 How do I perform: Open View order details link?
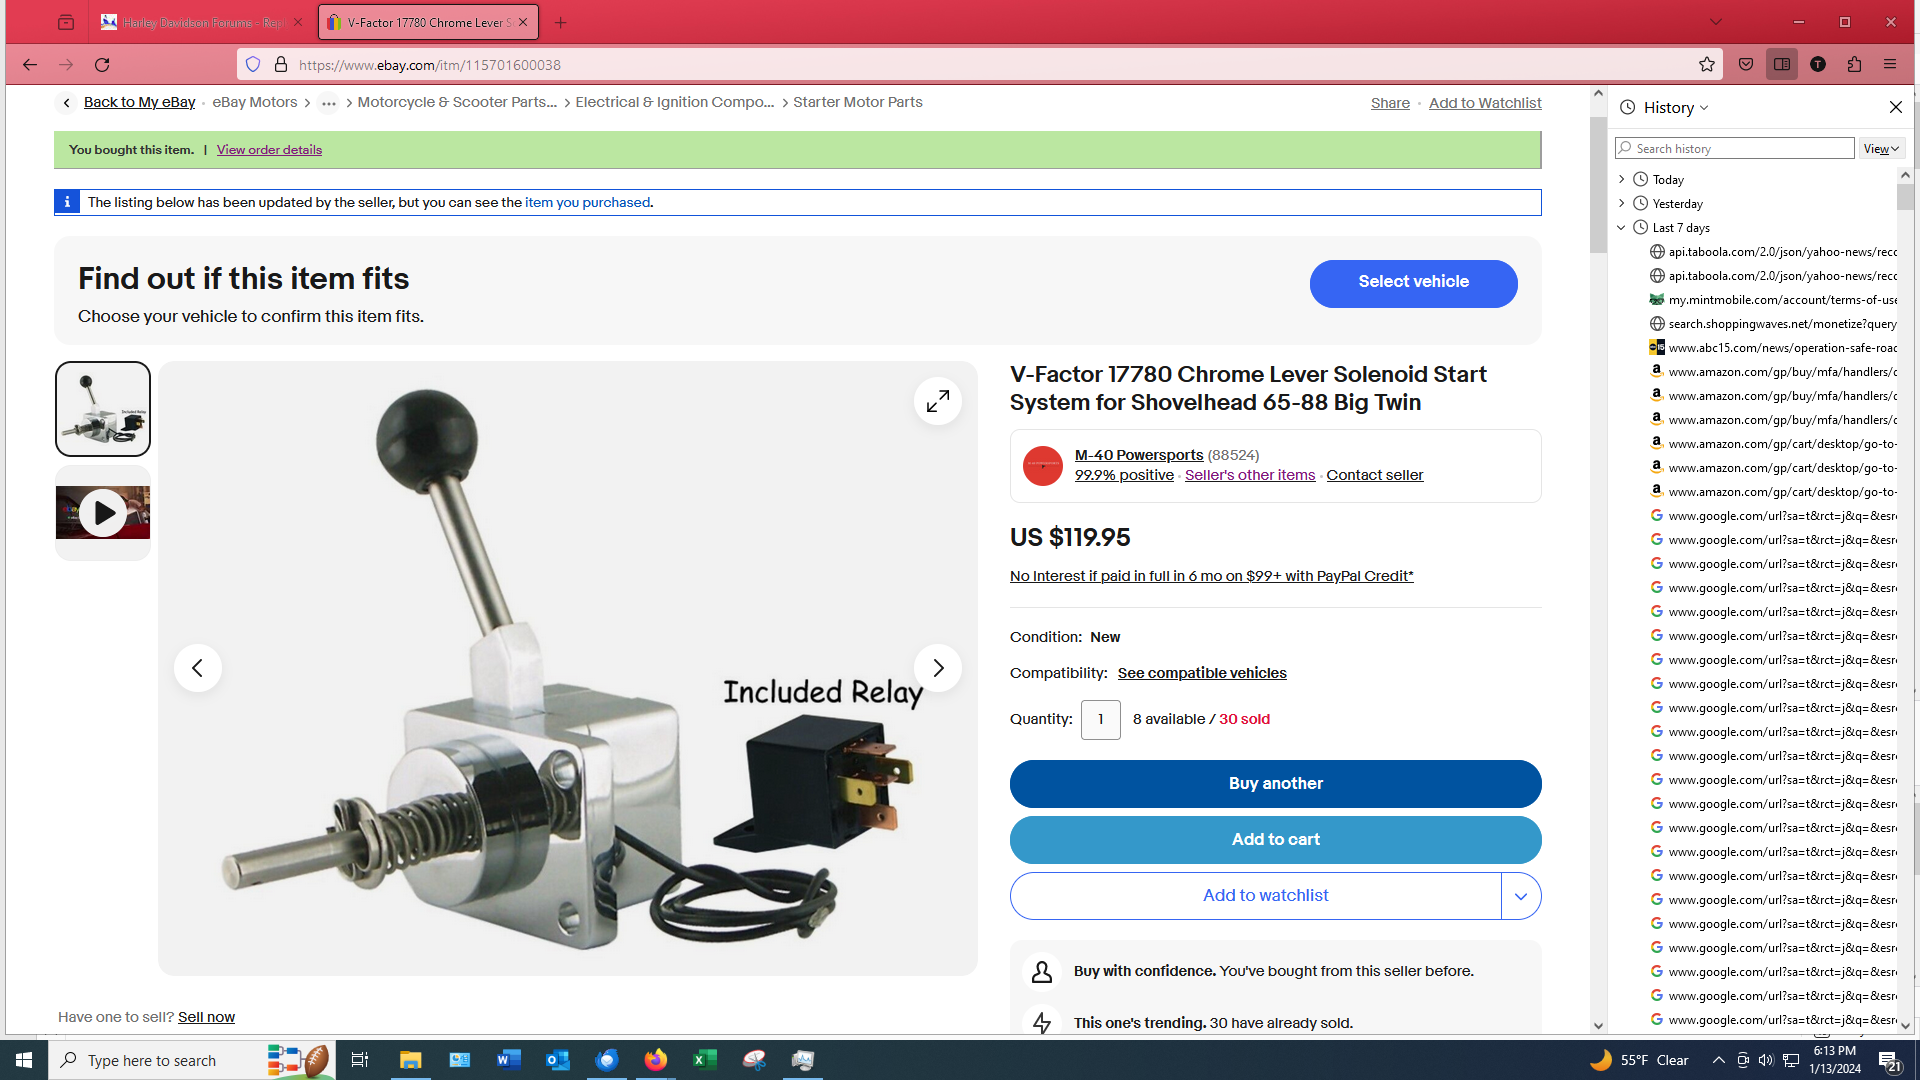click(269, 150)
